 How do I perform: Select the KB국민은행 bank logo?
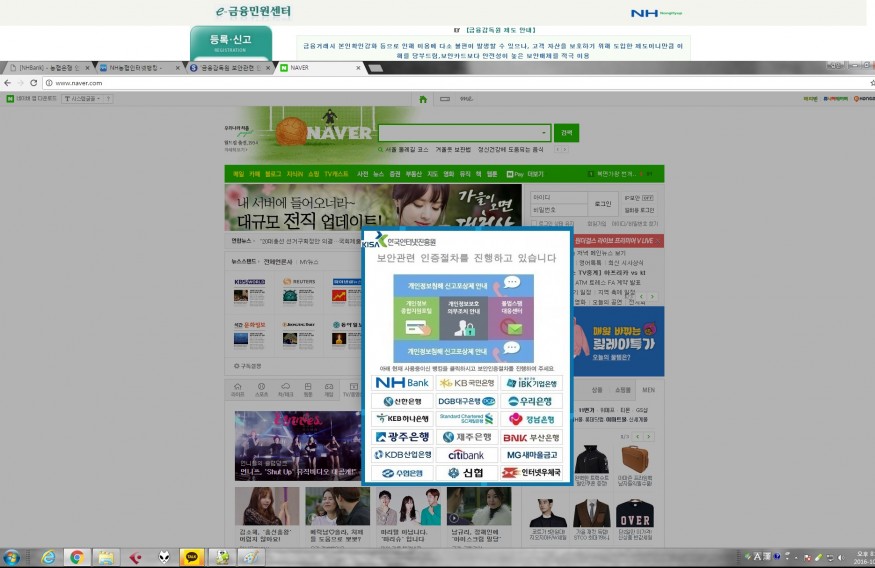[x=467, y=383]
